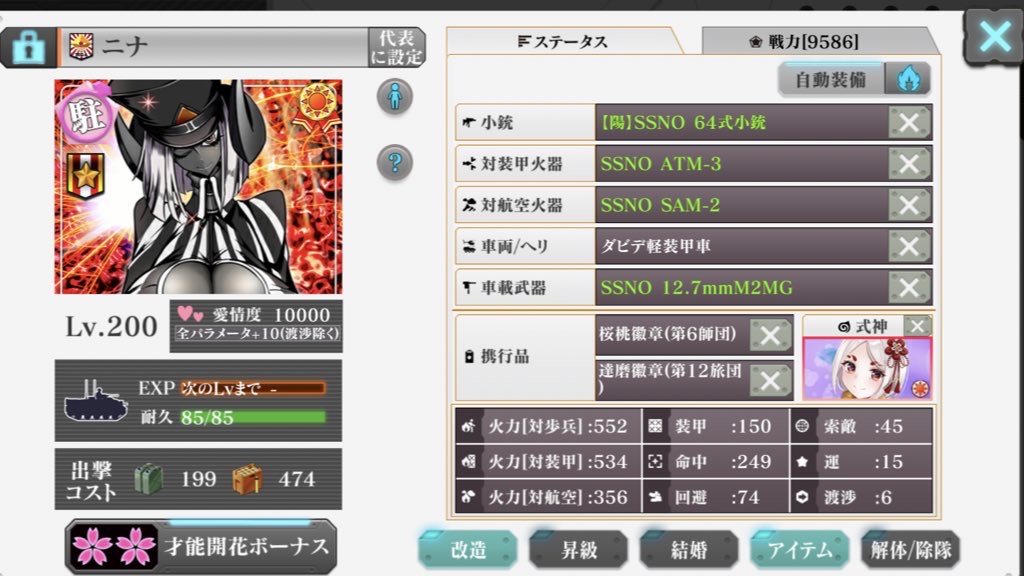Click the 式神 character thumbnail
The height and width of the screenshot is (576, 1024).
[x=867, y=368]
